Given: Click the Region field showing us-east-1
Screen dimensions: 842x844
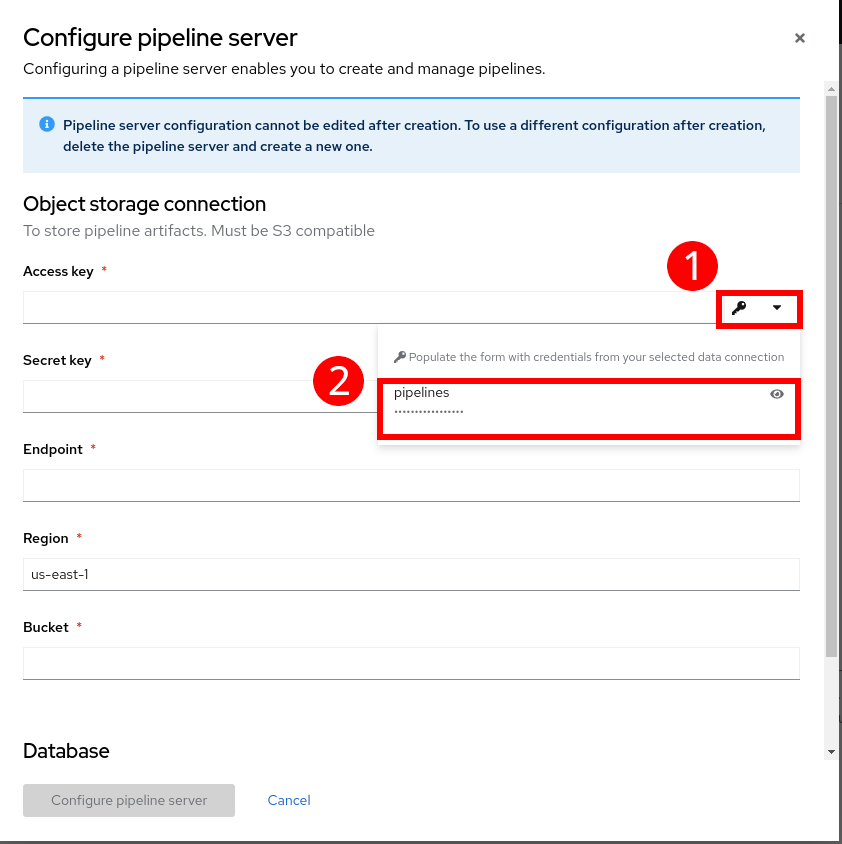Looking at the screenshot, I should point(410,575).
